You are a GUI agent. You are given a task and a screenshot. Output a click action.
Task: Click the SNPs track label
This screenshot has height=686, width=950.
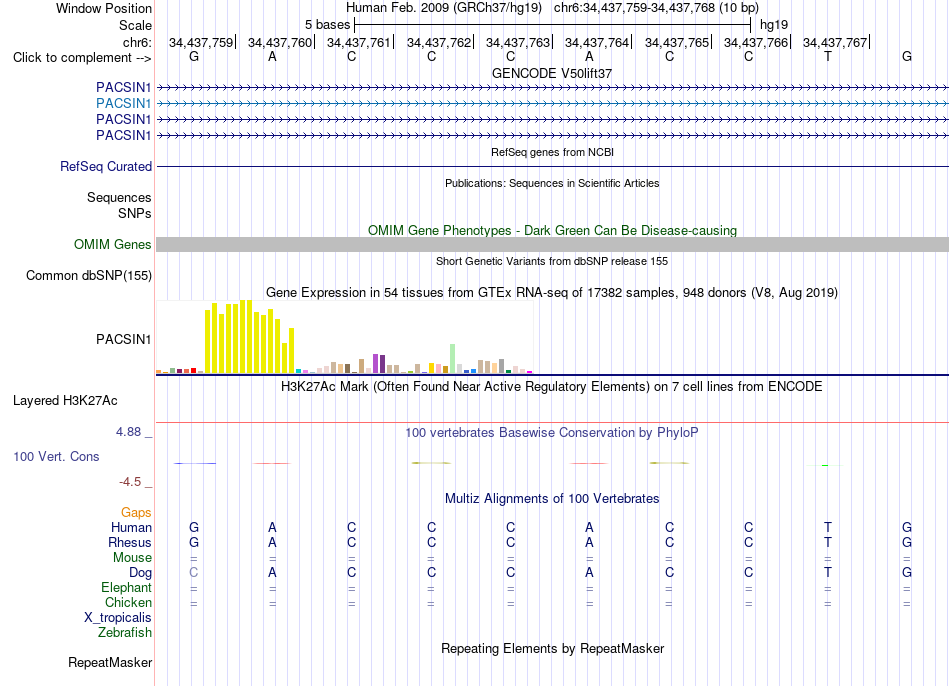135,213
